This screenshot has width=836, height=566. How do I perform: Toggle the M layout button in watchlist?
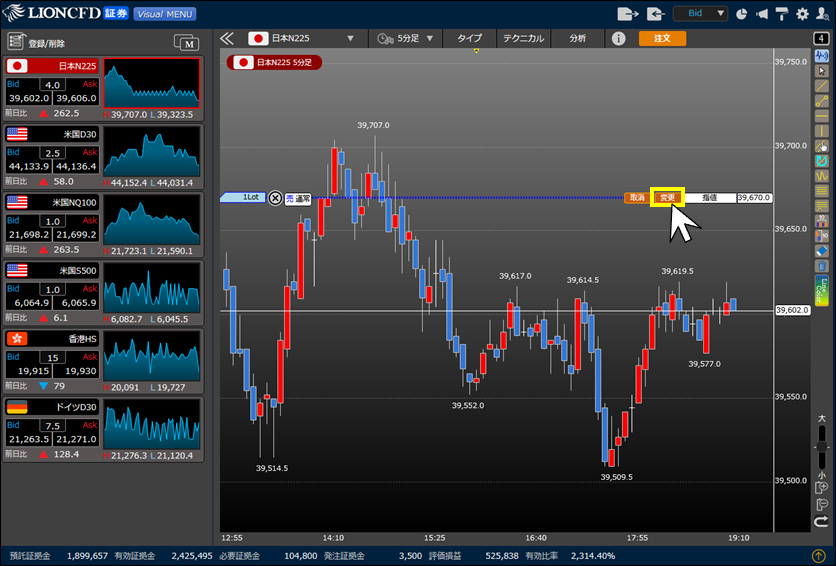tap(186, 42)
